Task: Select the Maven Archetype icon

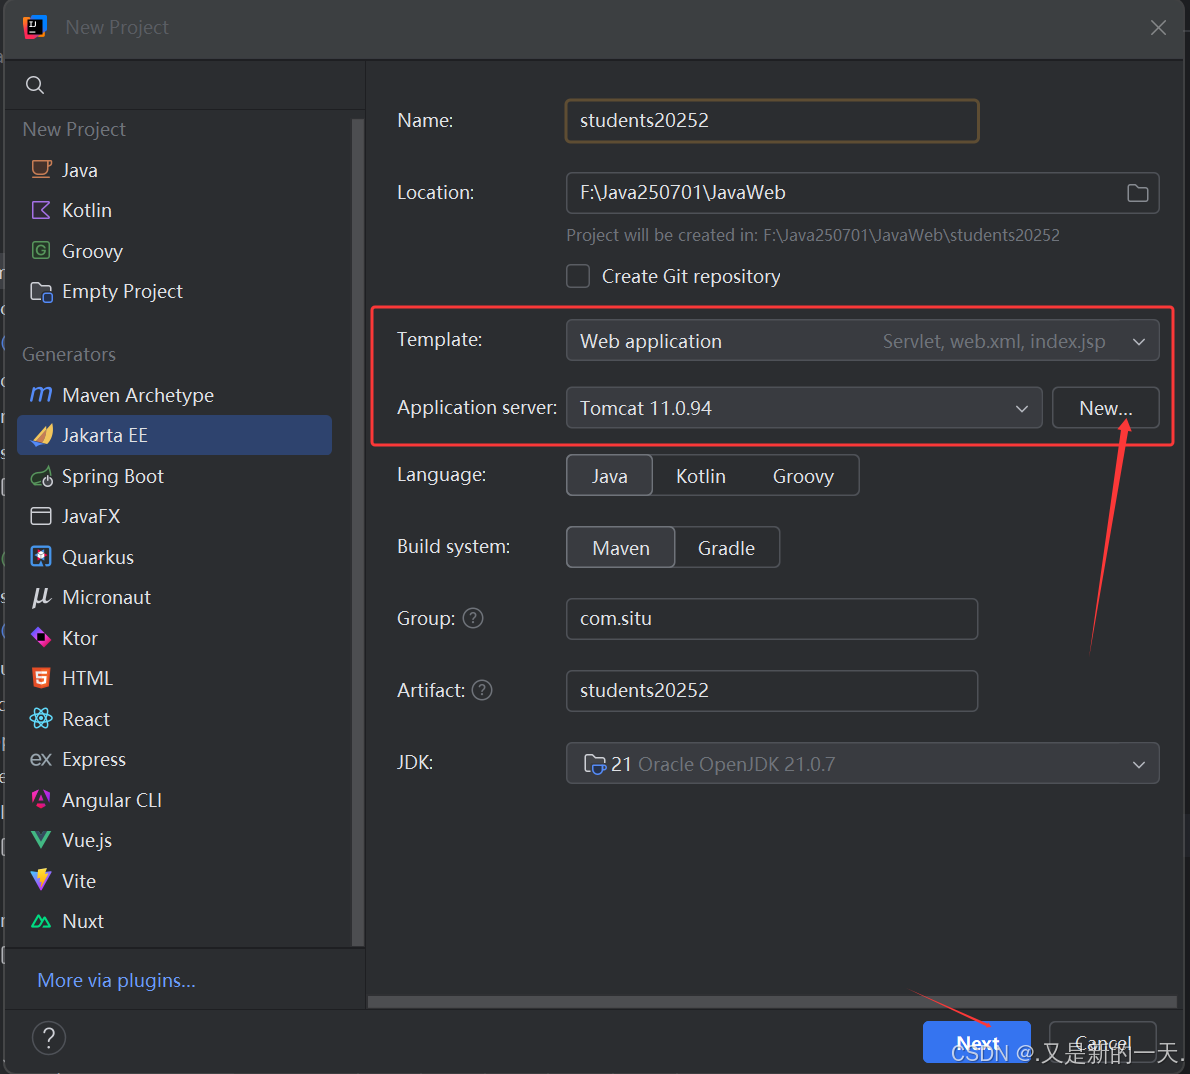Action: coord(41,395)
